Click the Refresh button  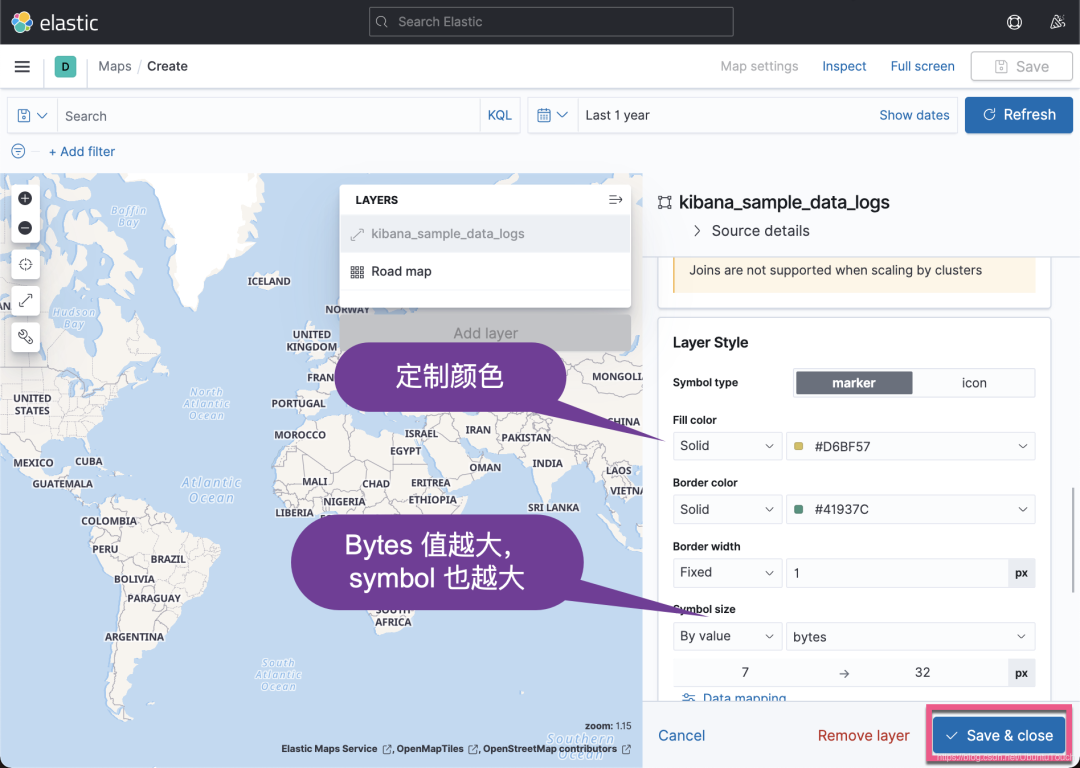(1019, 114)
